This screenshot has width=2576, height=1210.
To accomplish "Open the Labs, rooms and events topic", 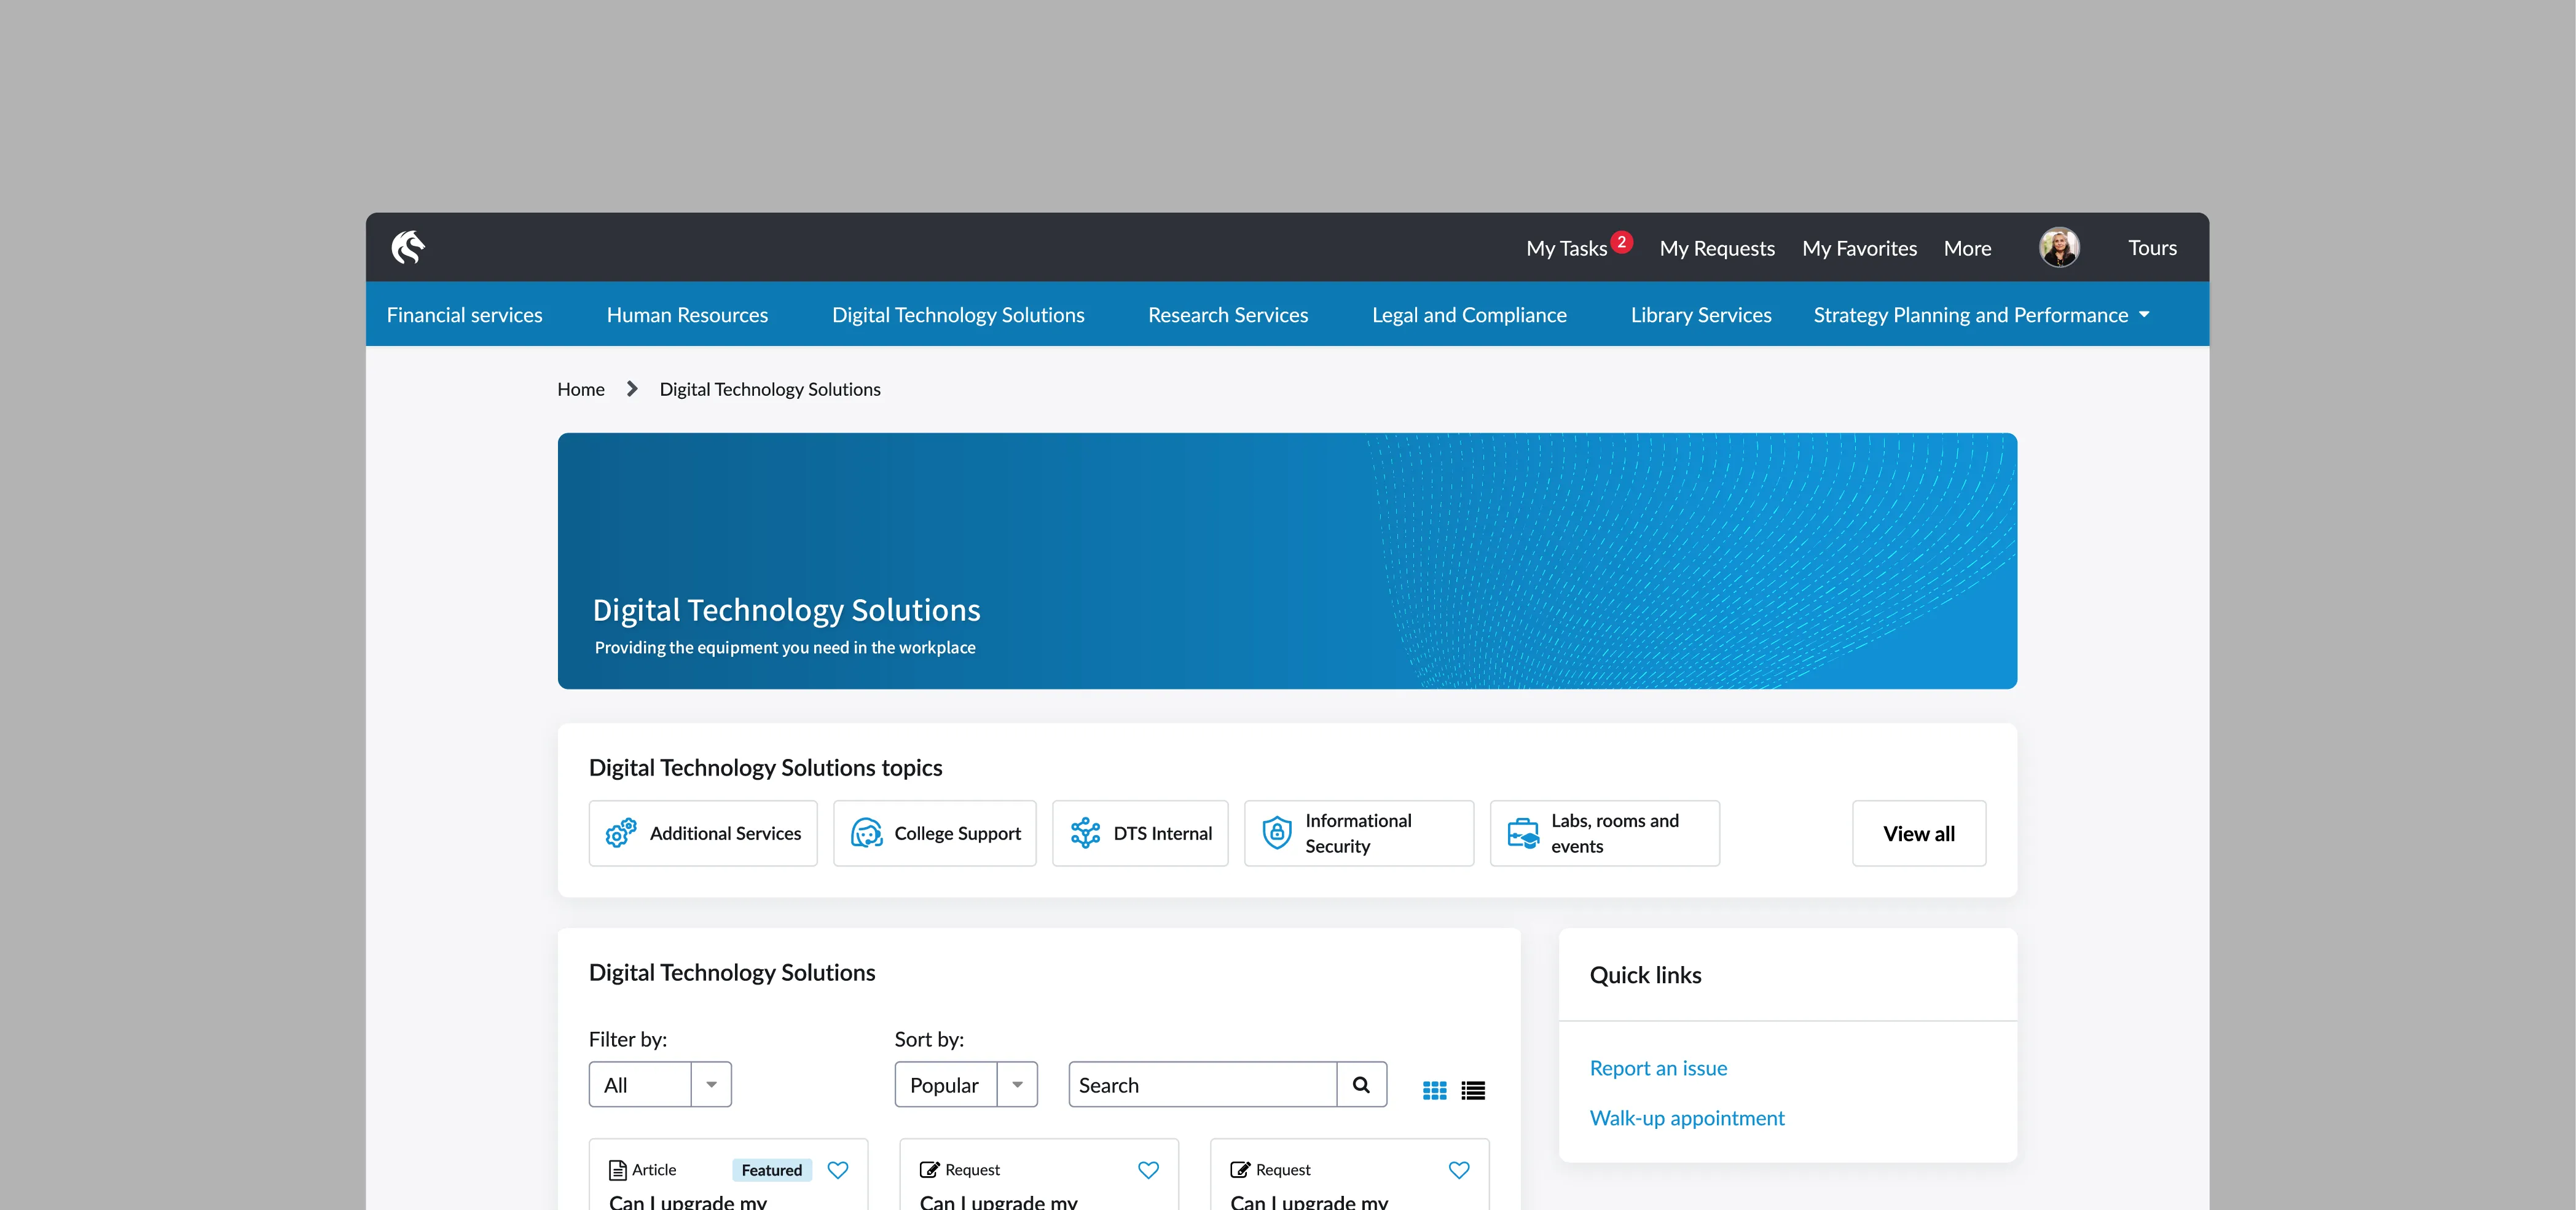I will tap(1605, 833).
